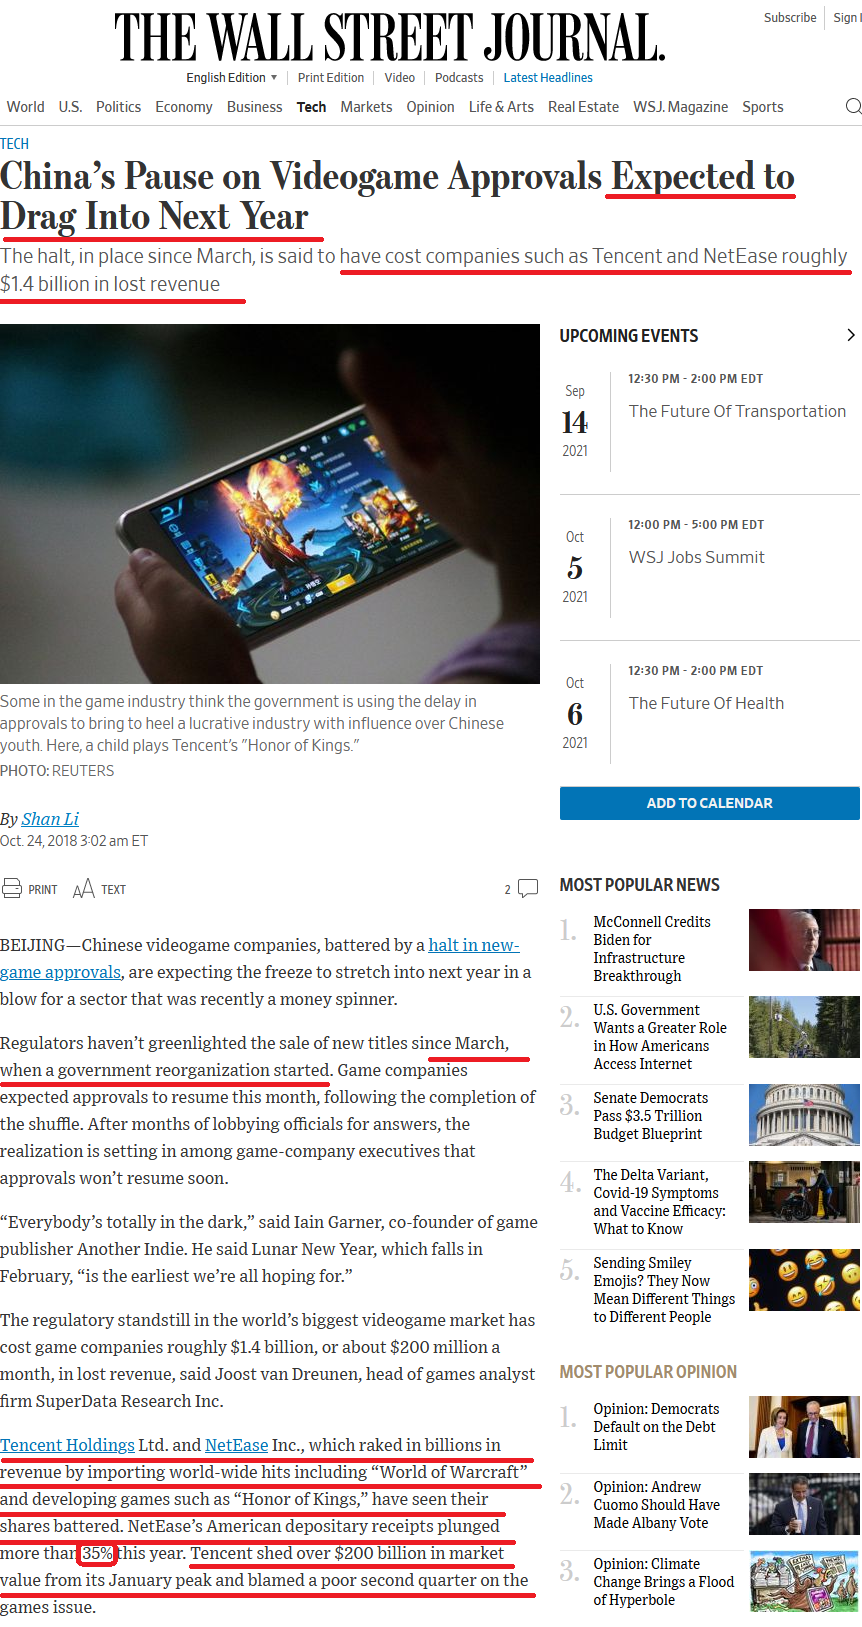Open McConnell Credits Biden article

coord(652,948)
